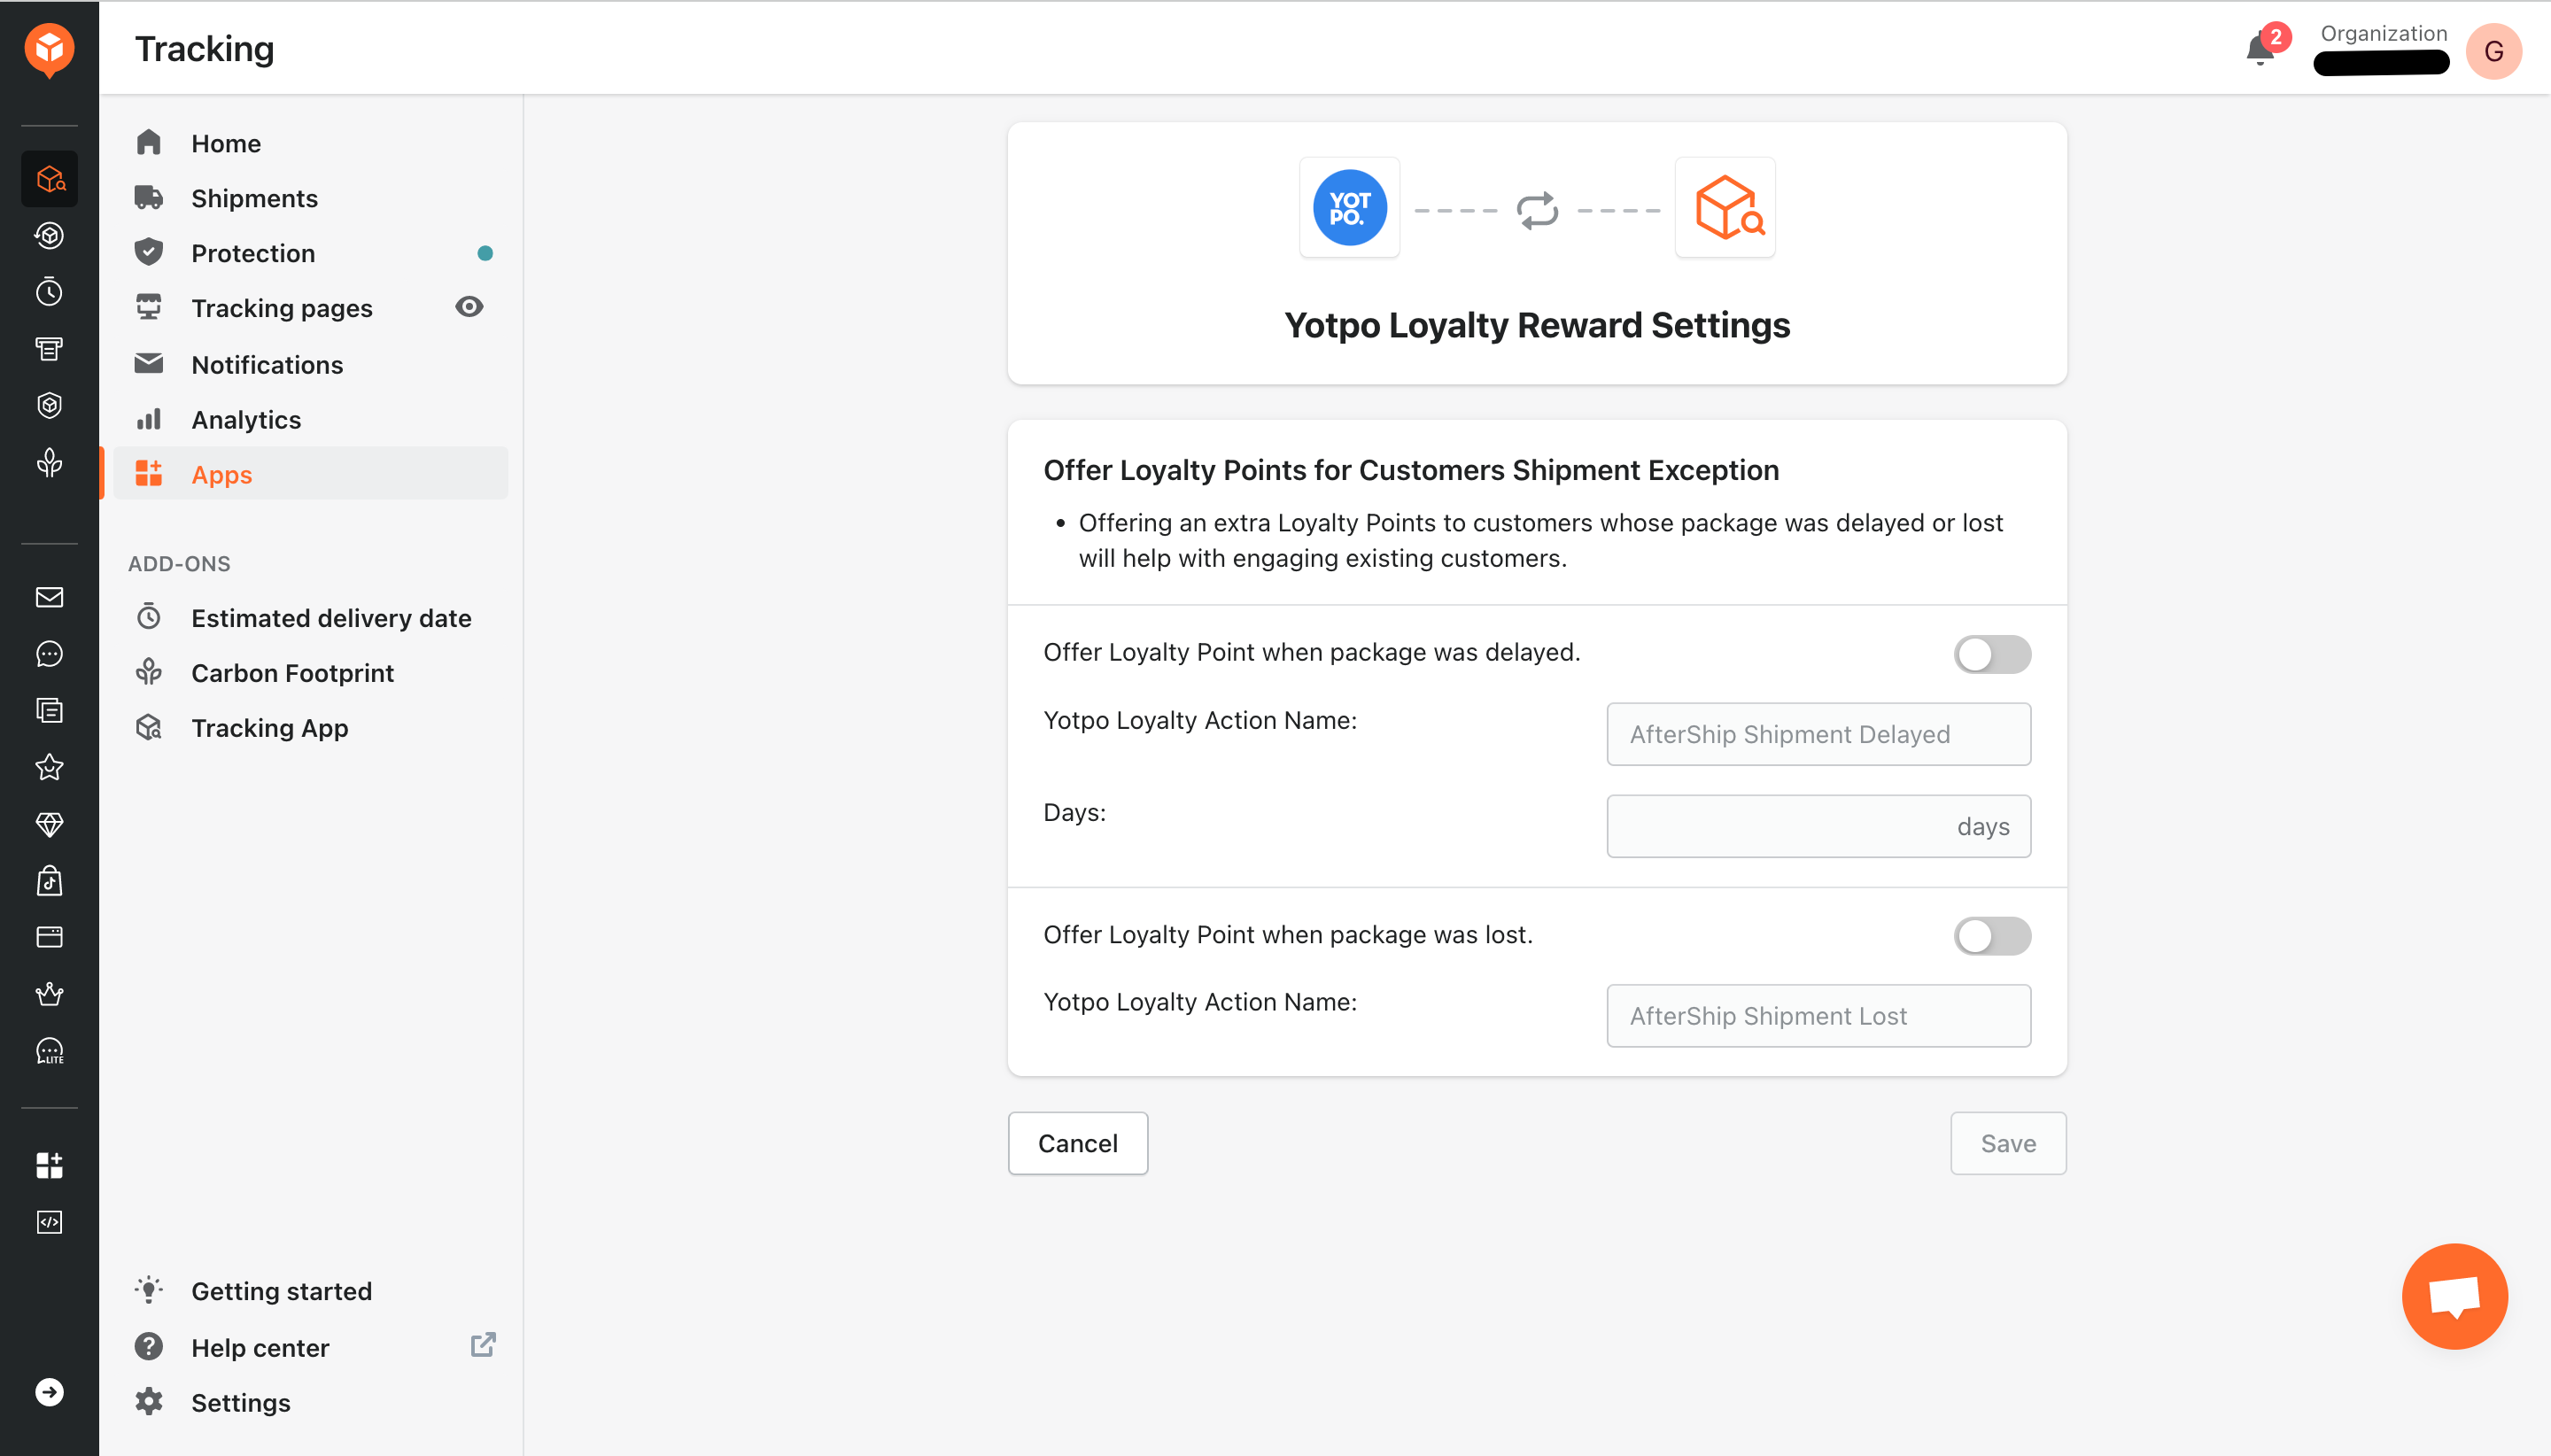2551x1456 pixels.
Task: Go to Home in sidebar
Action: [x=311, y=144]
